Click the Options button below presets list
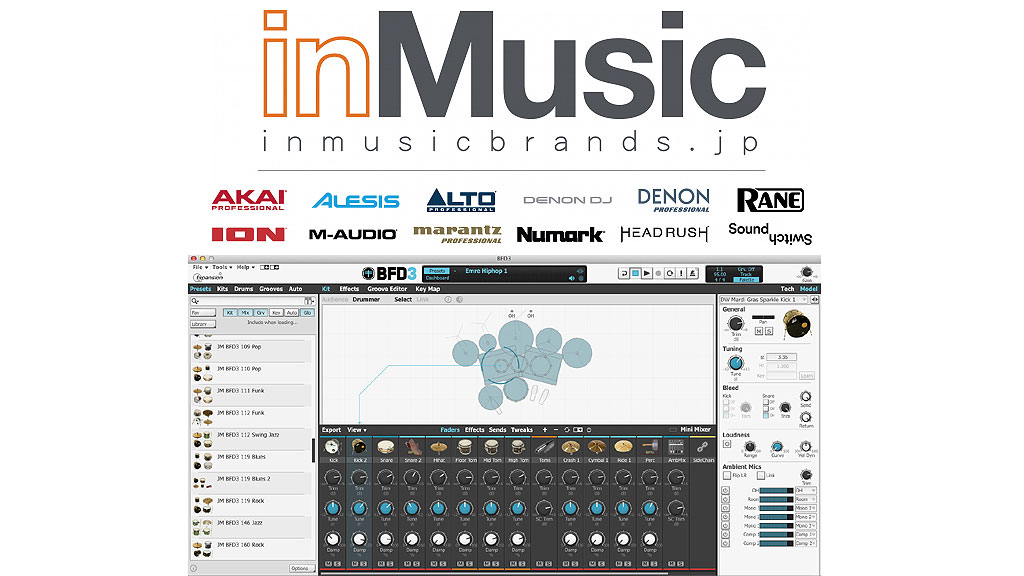Image resolution: width=1024 pixels, height=576 pixels. [x=300, y=568]
